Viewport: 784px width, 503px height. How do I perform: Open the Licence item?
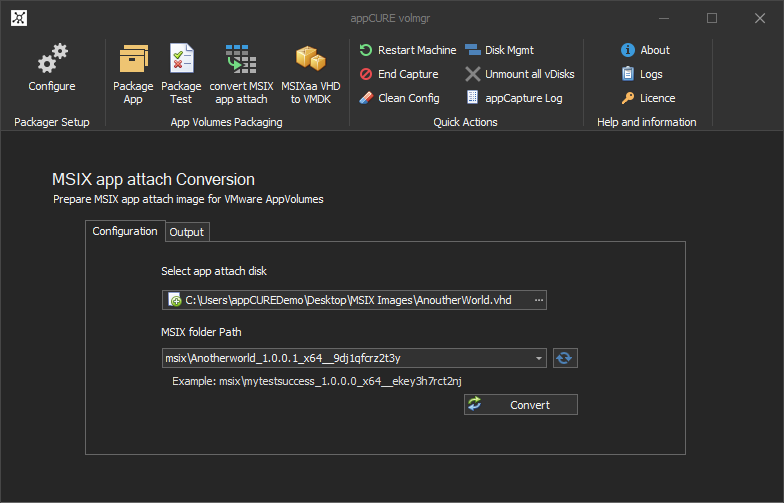pyautogui.click(x=648, y=98)
